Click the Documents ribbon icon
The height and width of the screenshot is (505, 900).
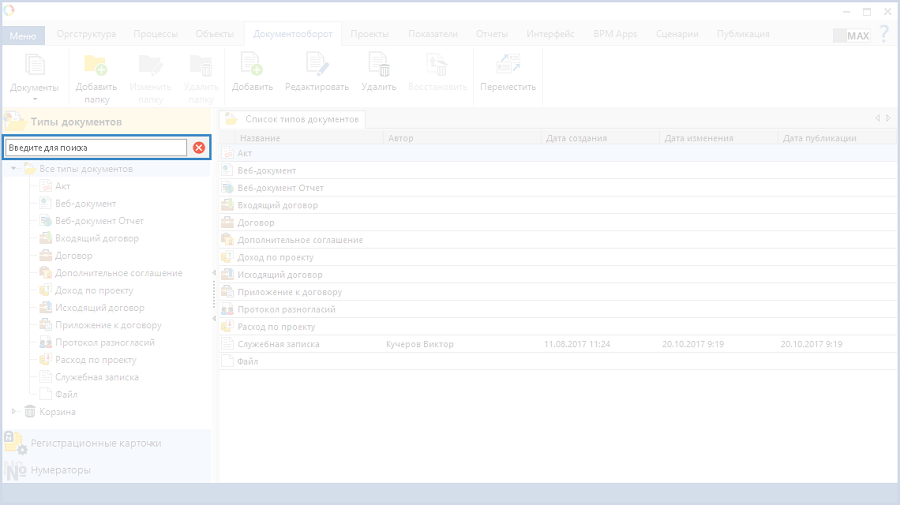34,66
